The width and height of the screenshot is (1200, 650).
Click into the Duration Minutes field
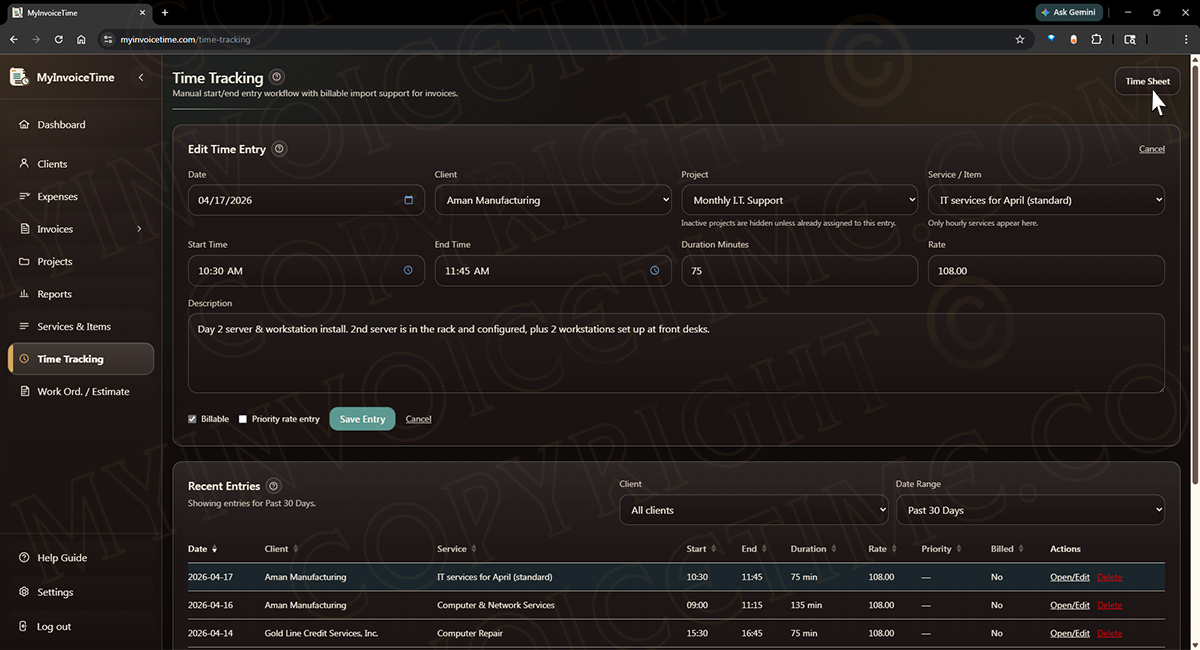click(800, 270)
